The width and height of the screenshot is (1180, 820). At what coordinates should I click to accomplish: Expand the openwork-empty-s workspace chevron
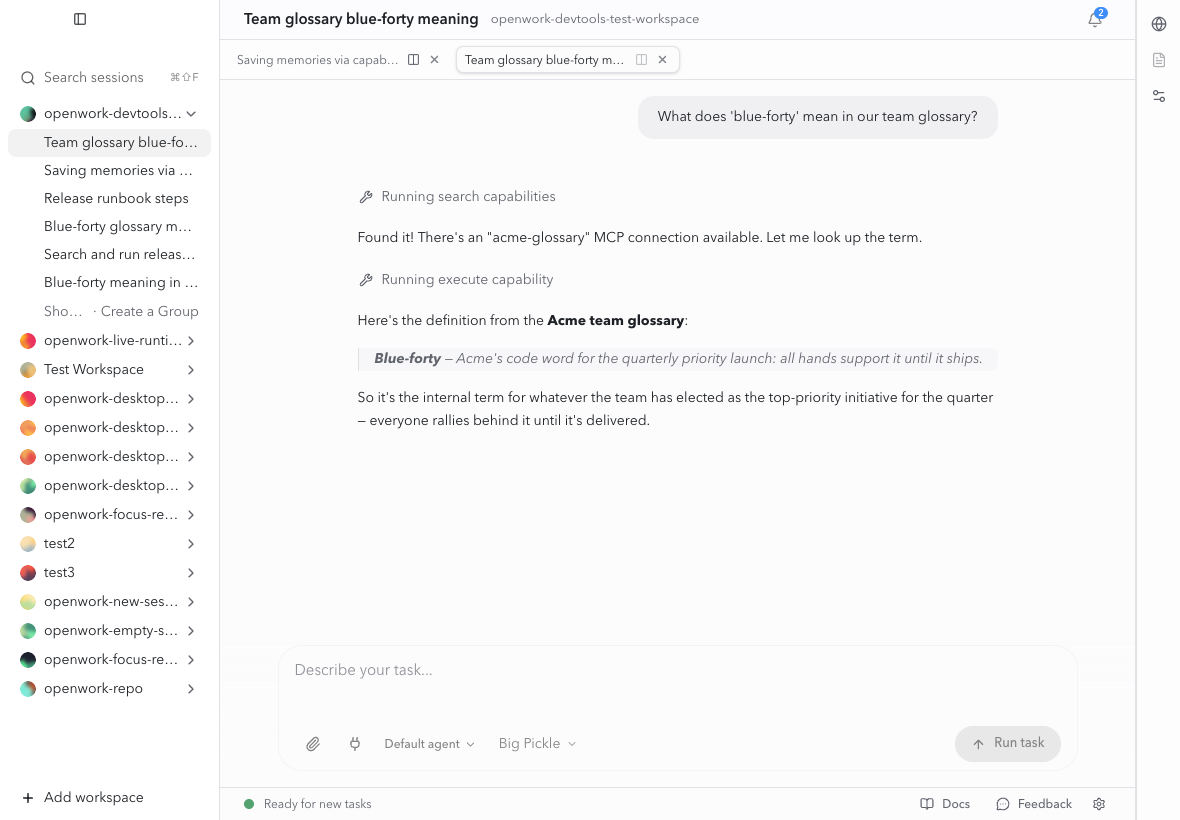pyautogui.click(x=191, y=631)
